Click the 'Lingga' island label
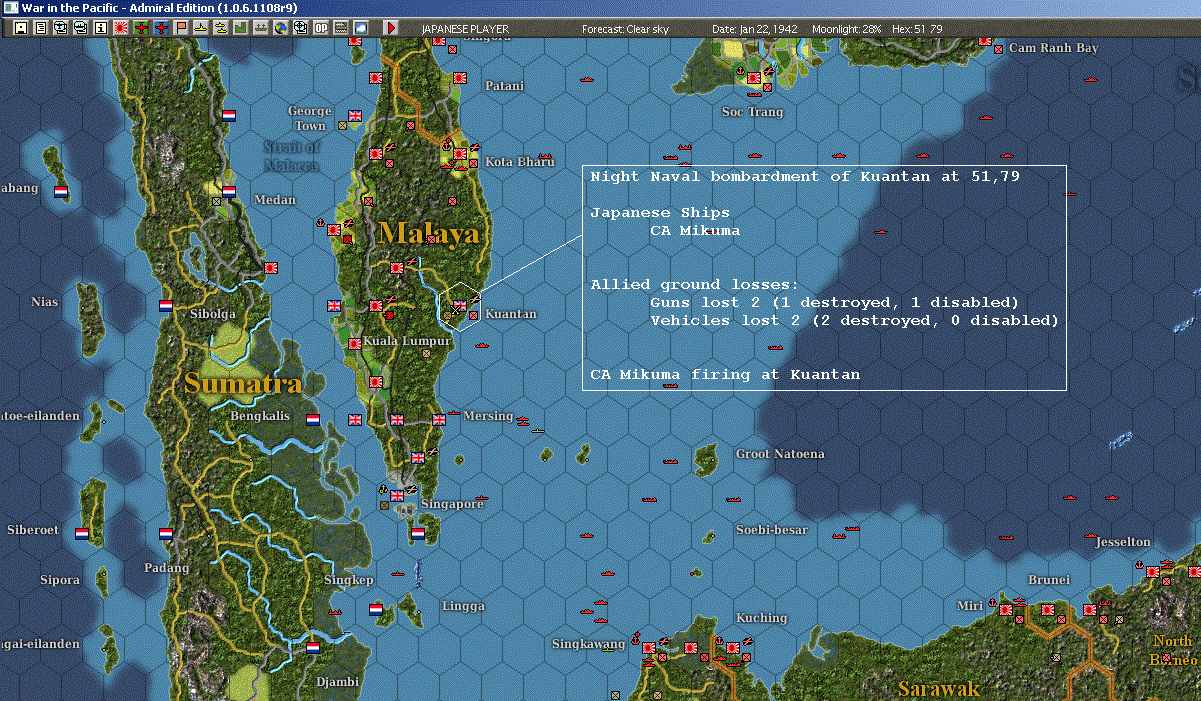 click(463, 606)
